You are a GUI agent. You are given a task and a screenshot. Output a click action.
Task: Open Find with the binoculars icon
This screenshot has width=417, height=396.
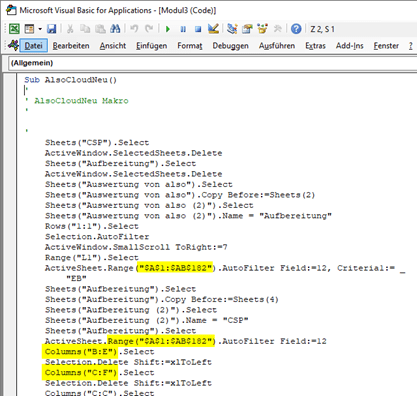point(115,29)
